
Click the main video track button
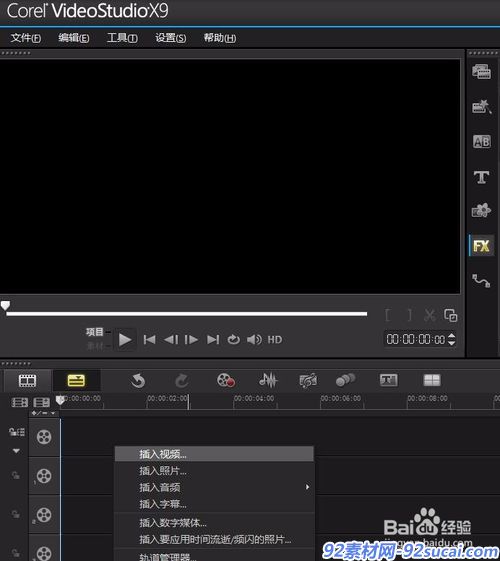pos(44,437)
